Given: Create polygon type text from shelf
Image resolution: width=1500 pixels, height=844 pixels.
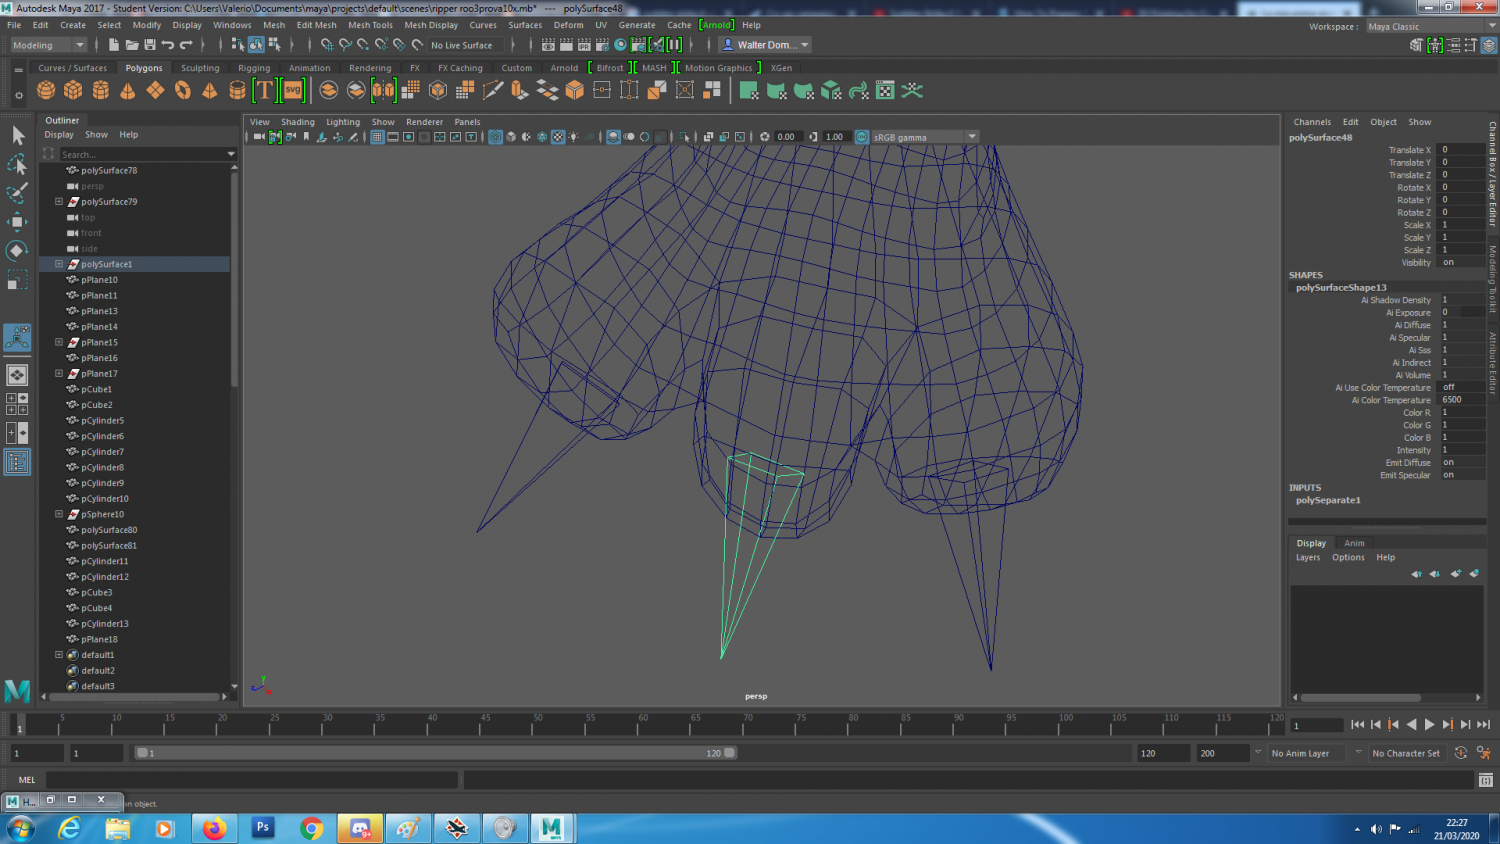Looking at the screenshot, I should tap(264, 91).
